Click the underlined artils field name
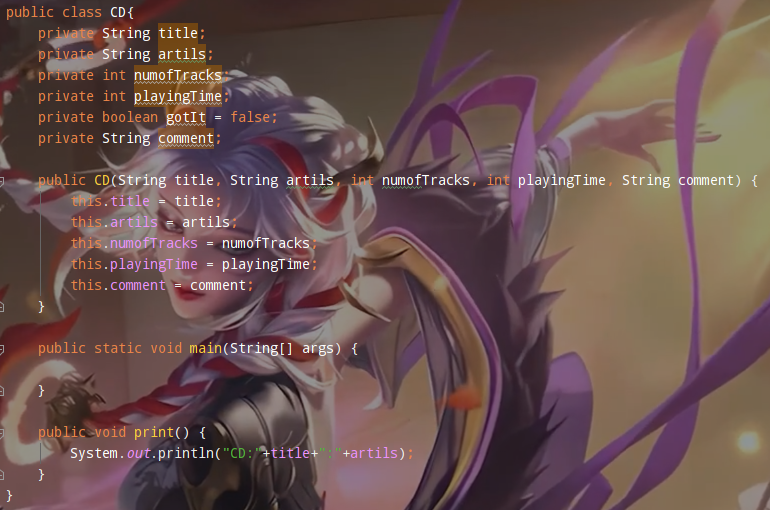Viewport: 770px width, 510px height. coord(182,54)
